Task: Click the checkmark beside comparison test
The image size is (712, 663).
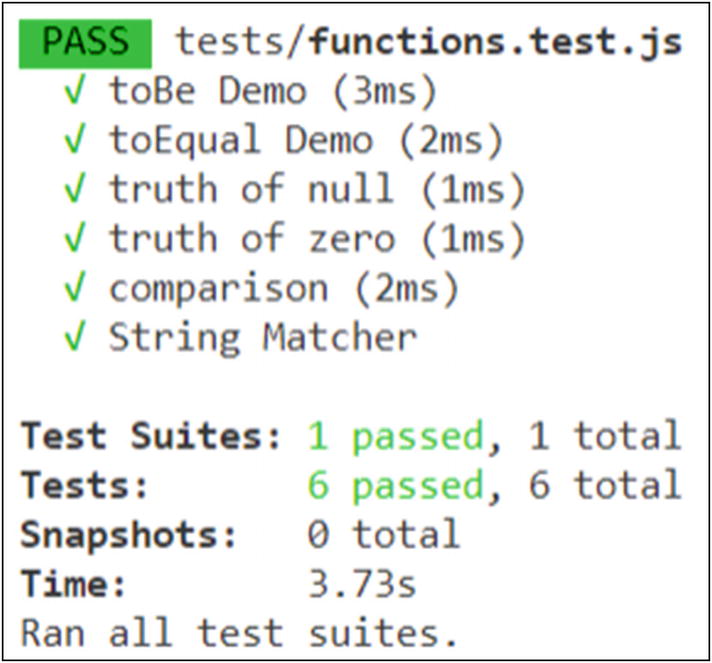Action: point(75,288)
